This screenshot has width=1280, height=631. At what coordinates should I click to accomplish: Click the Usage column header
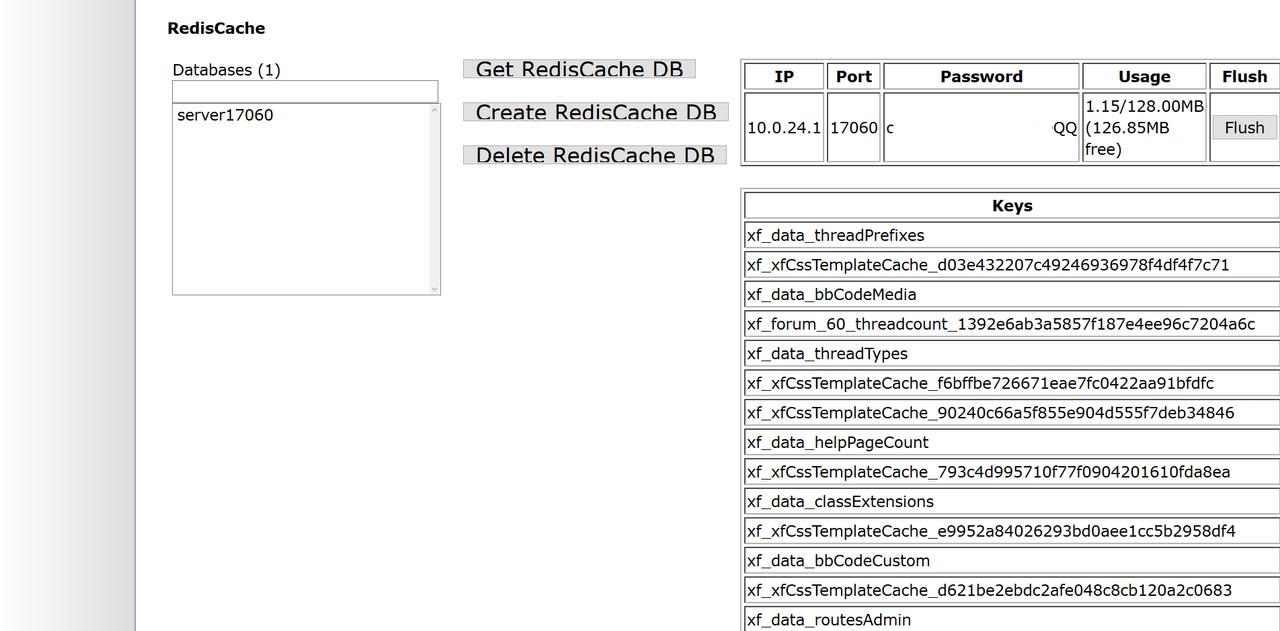pyautogui.click(x=1144, y=76)
